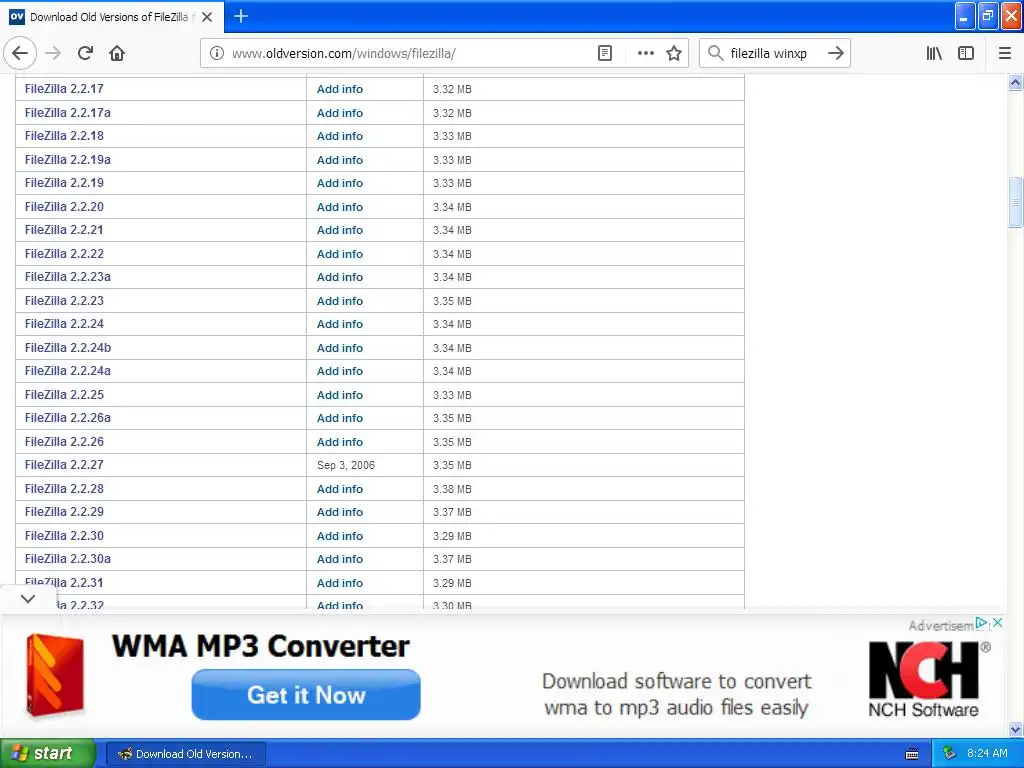Reload the current page
The width and height of the screenshot is (1024, 768).
pyautogui.click(x=85, y=54)
